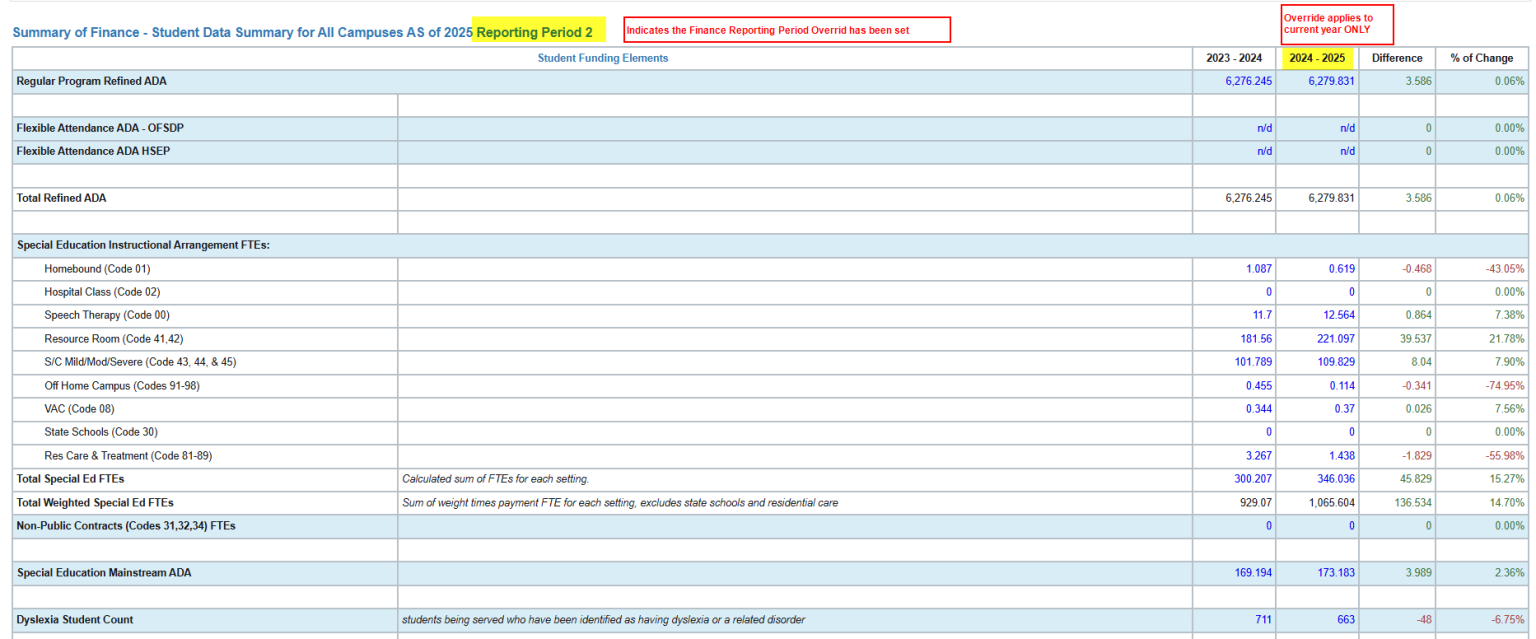
Task: Open the 2024-2025 Resource Room value 221.097
Action: click(1333, 339)
